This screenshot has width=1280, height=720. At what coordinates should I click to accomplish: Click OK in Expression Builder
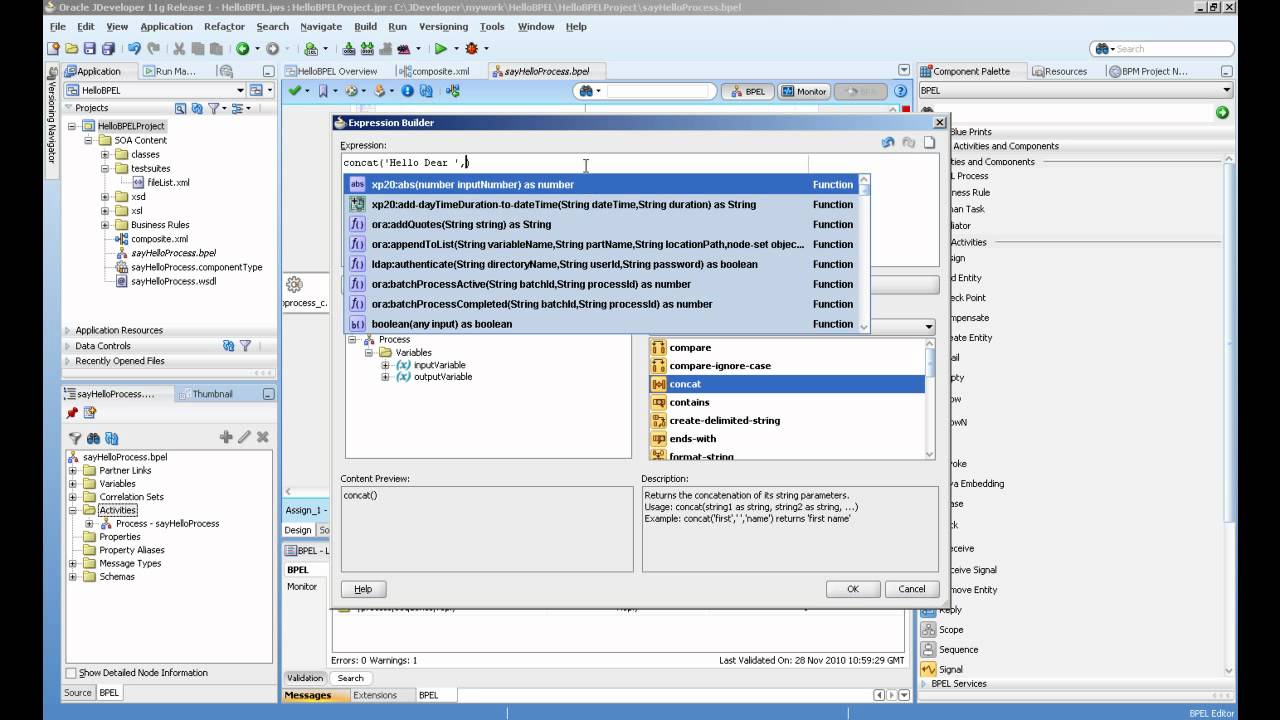point(853,589)
